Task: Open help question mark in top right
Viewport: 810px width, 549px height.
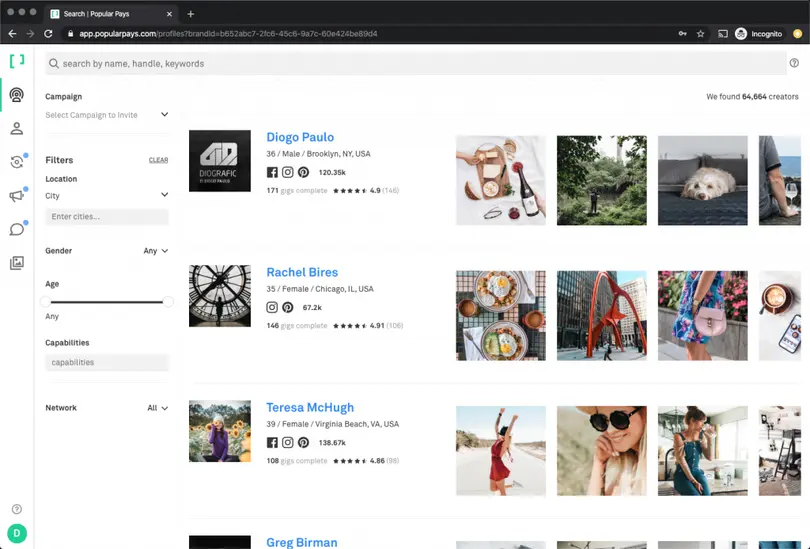Action: [794, 63]
